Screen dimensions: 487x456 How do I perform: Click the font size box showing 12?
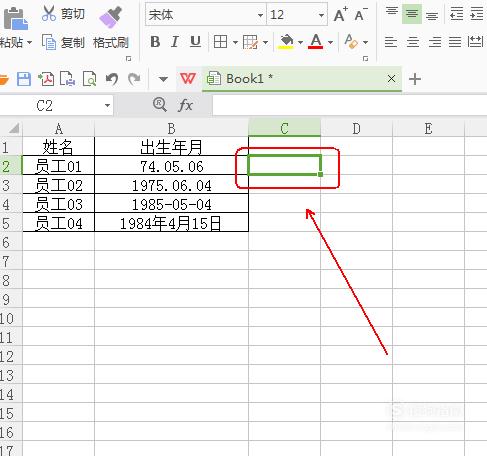(292, 15)
